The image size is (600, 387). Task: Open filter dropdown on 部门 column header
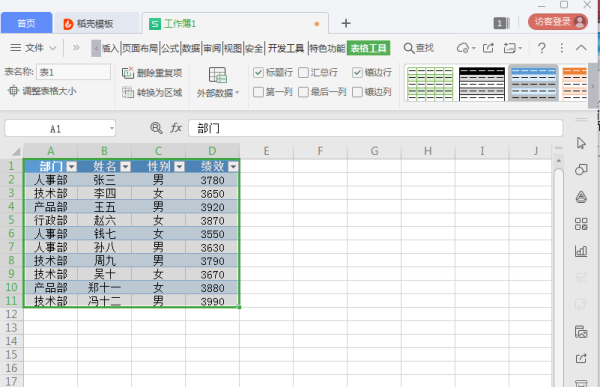[x=72, y=166]
